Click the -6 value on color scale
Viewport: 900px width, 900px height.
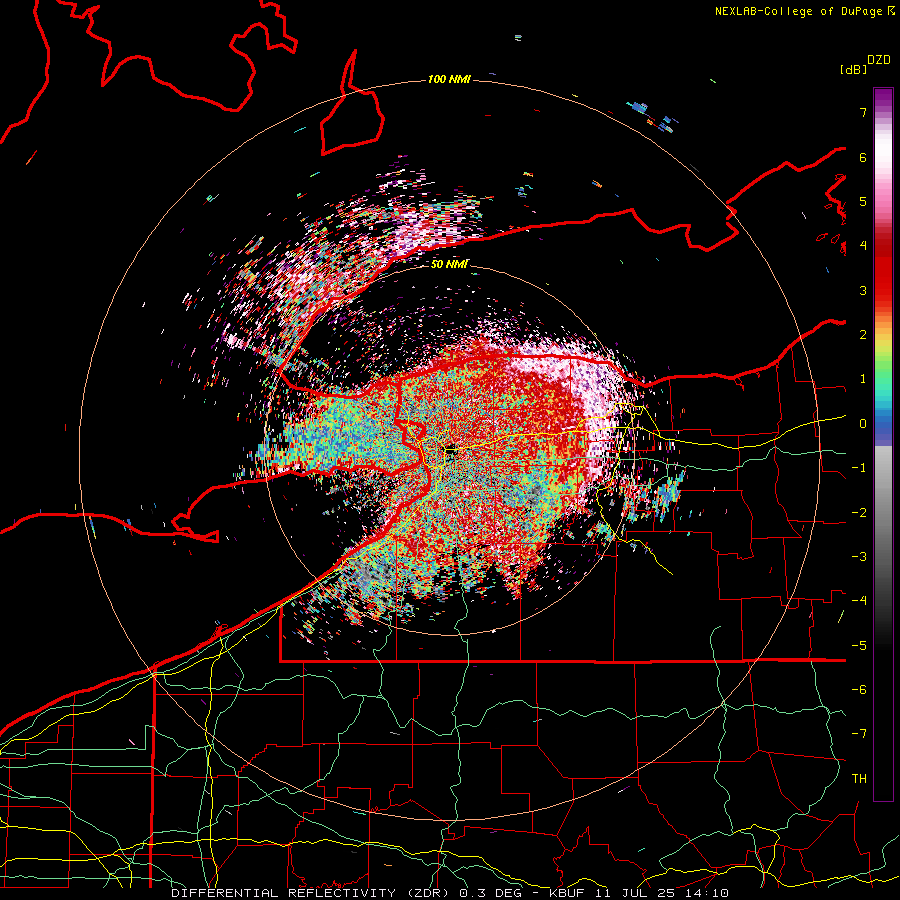(859, 690)
